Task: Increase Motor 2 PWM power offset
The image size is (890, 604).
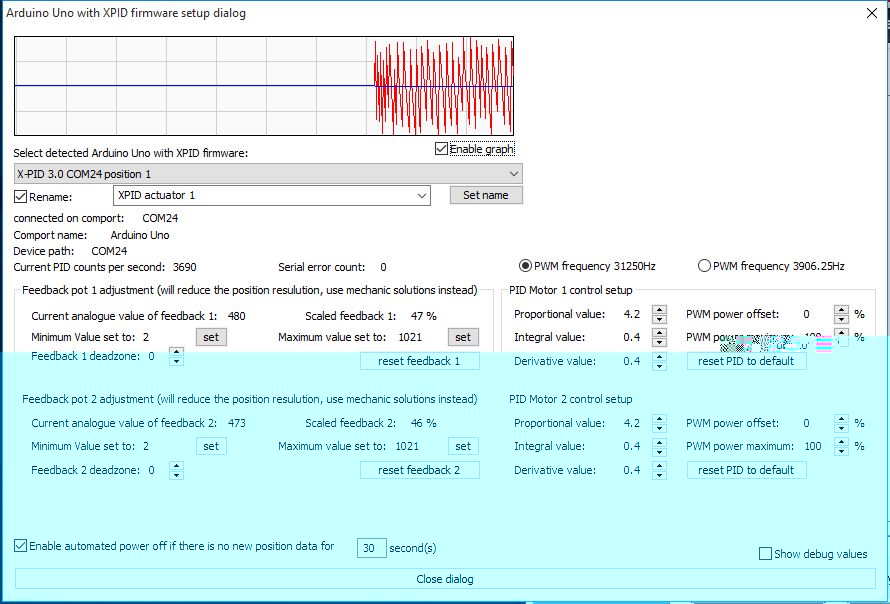Action: [841, 419]
